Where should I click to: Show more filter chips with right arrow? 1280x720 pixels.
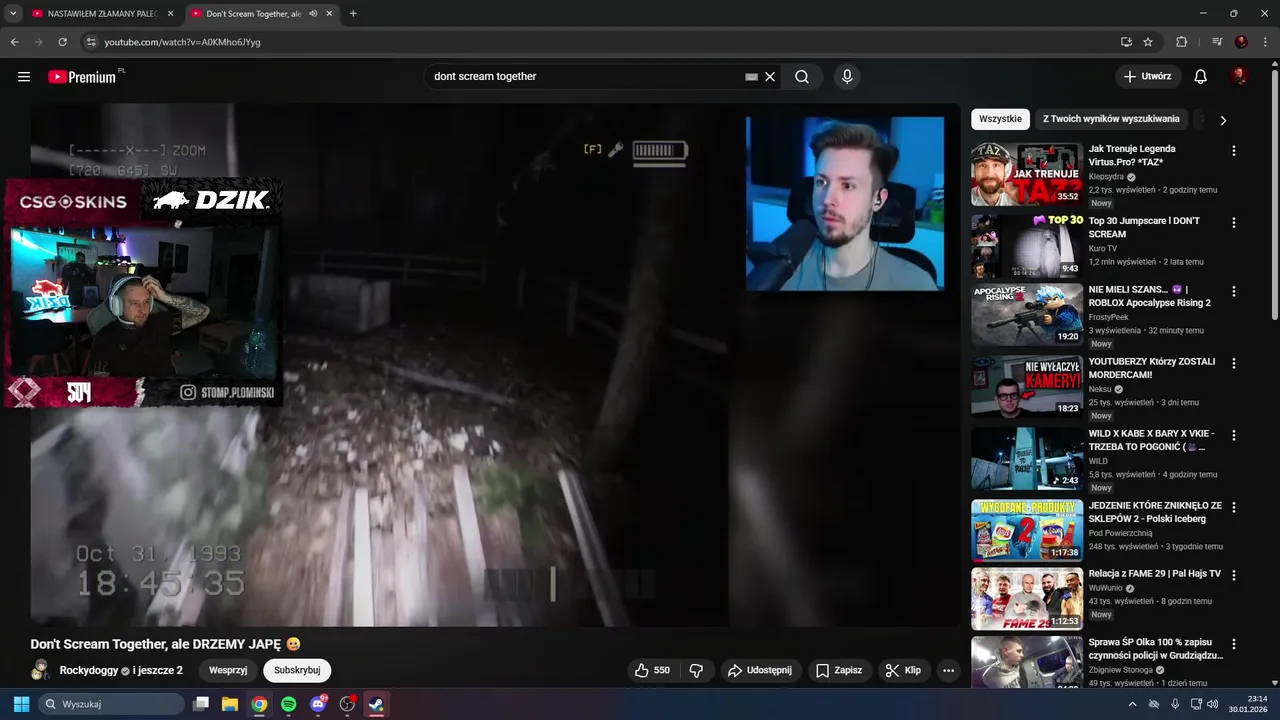coord(1223,120)
